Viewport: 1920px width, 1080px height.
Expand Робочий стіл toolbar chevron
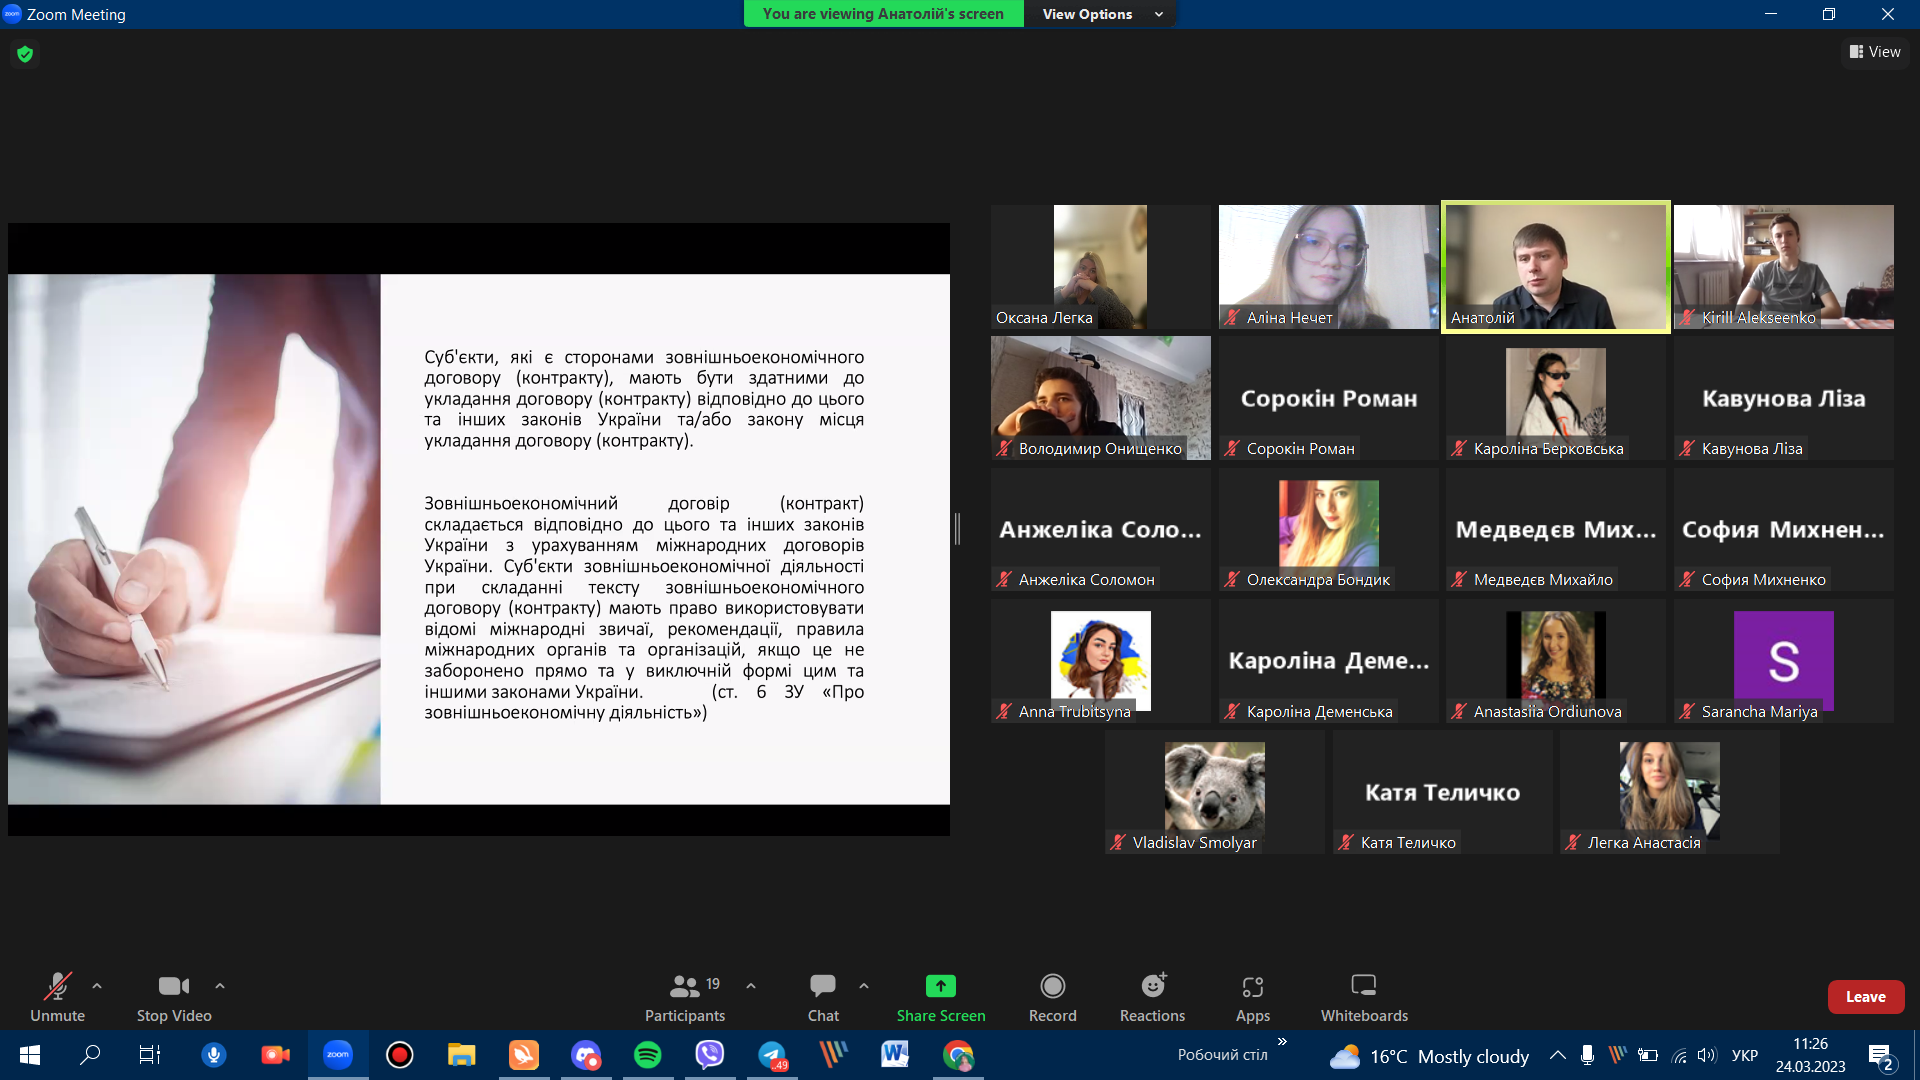1282,1042
